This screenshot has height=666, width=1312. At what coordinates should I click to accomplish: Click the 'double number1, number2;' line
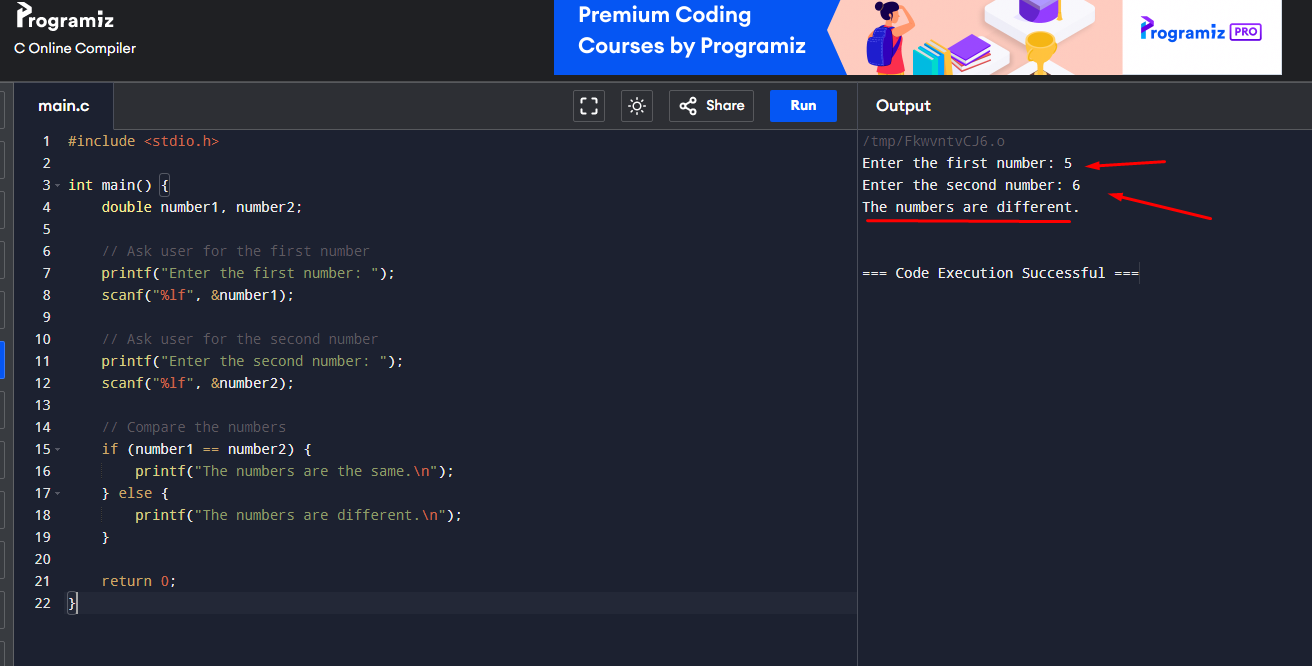tap(201, 207)
